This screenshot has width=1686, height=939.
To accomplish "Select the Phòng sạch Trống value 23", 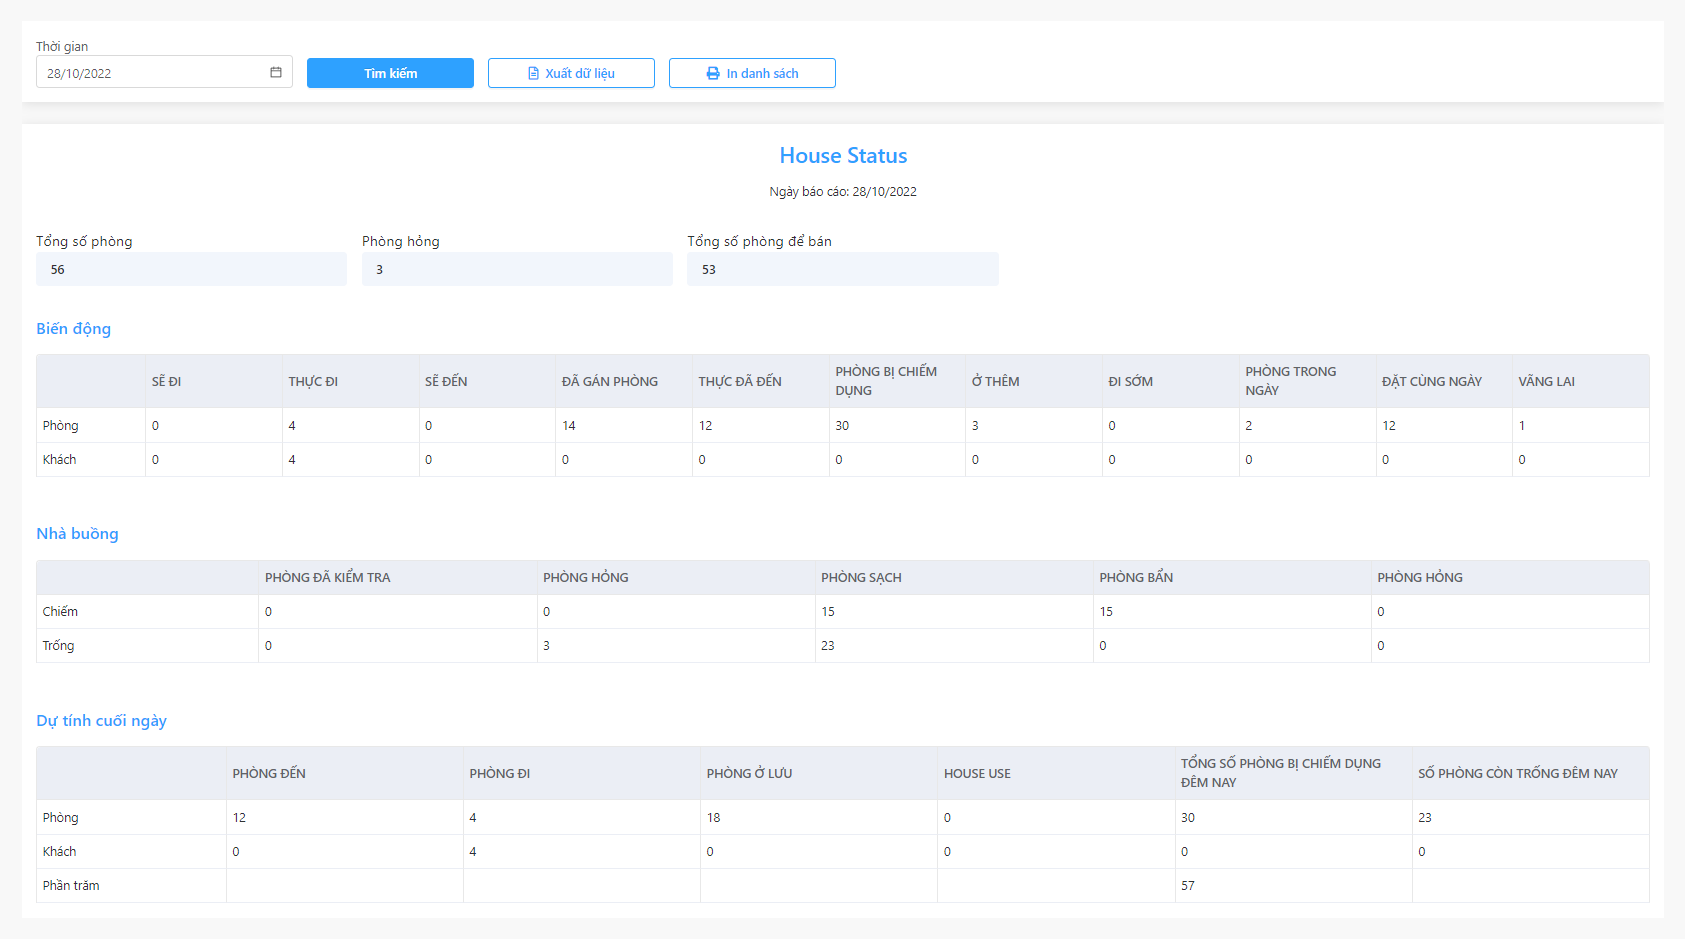I will (x=828, y=646).
